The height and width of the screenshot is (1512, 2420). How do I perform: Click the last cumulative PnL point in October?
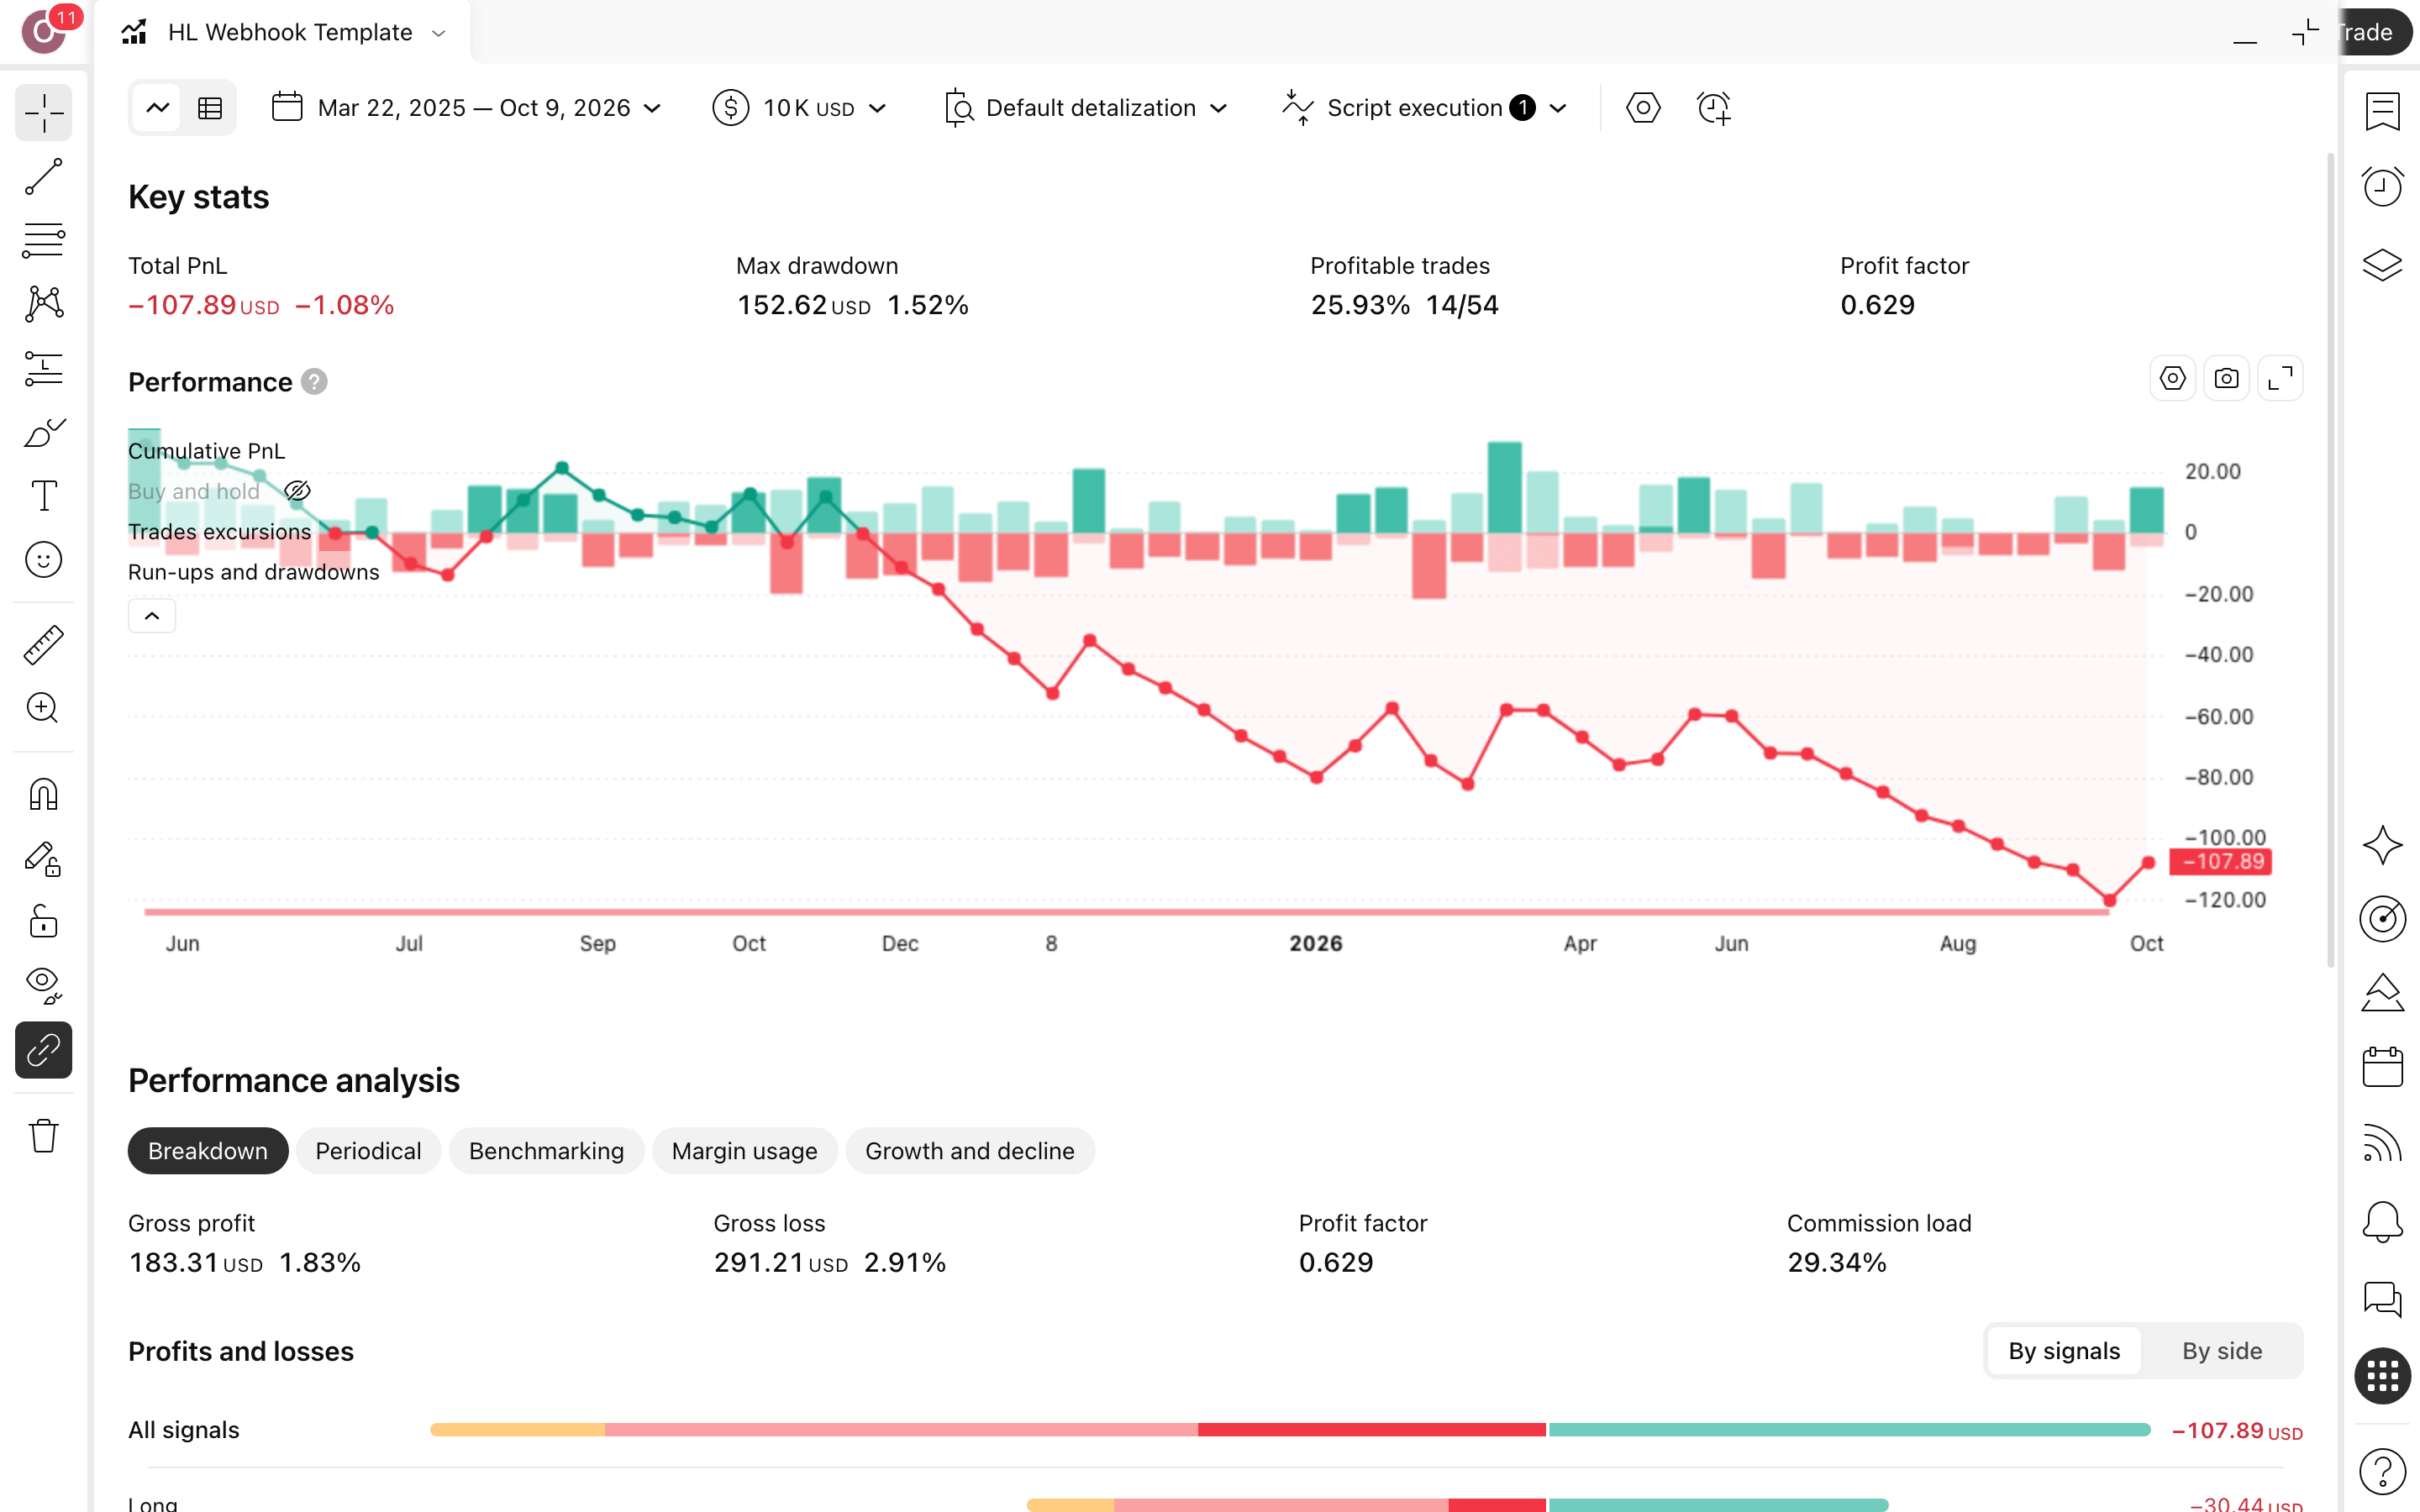pyautogui.click(x=2148, y=863)
